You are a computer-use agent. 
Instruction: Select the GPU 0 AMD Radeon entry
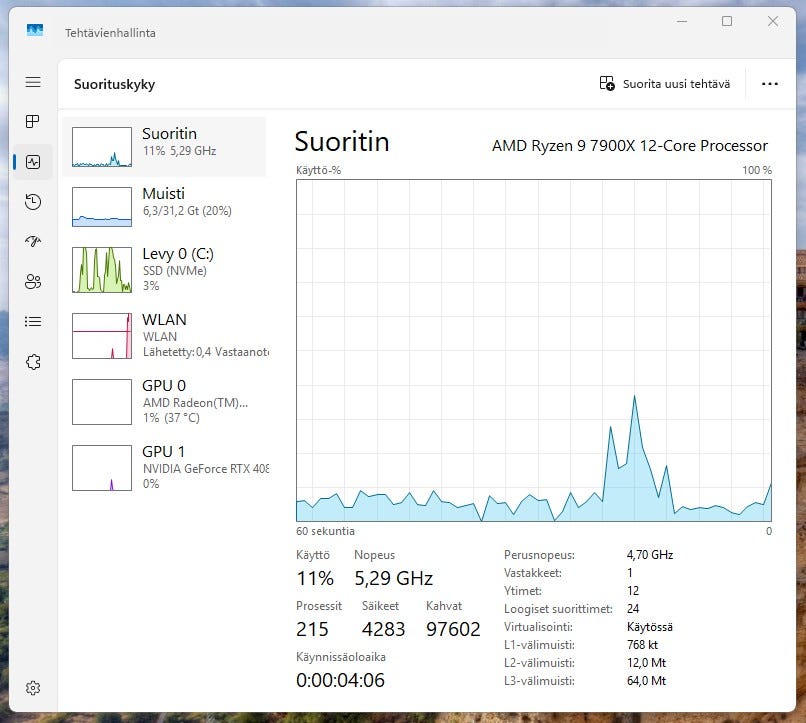point(164,402)
